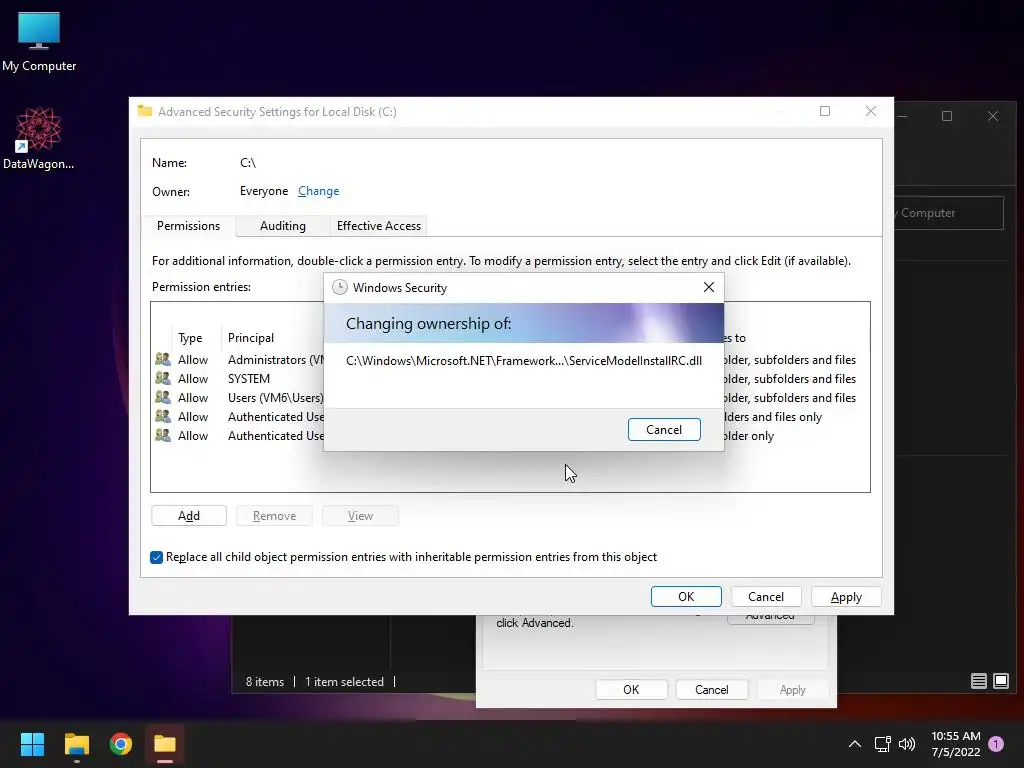
Task: Click Change owner link
Action: coord(319,191)
